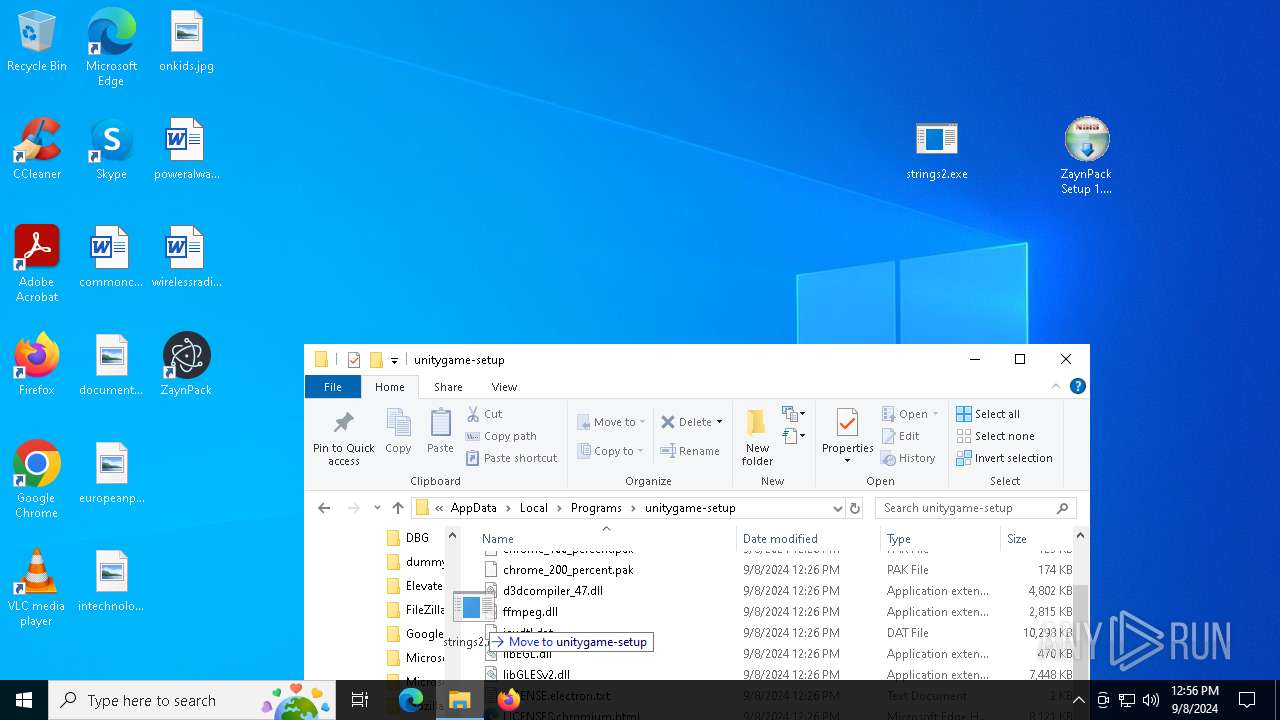1280x720 pixels.
Task: Open the Delete dropdown arrow
Action: pos(719,422)
